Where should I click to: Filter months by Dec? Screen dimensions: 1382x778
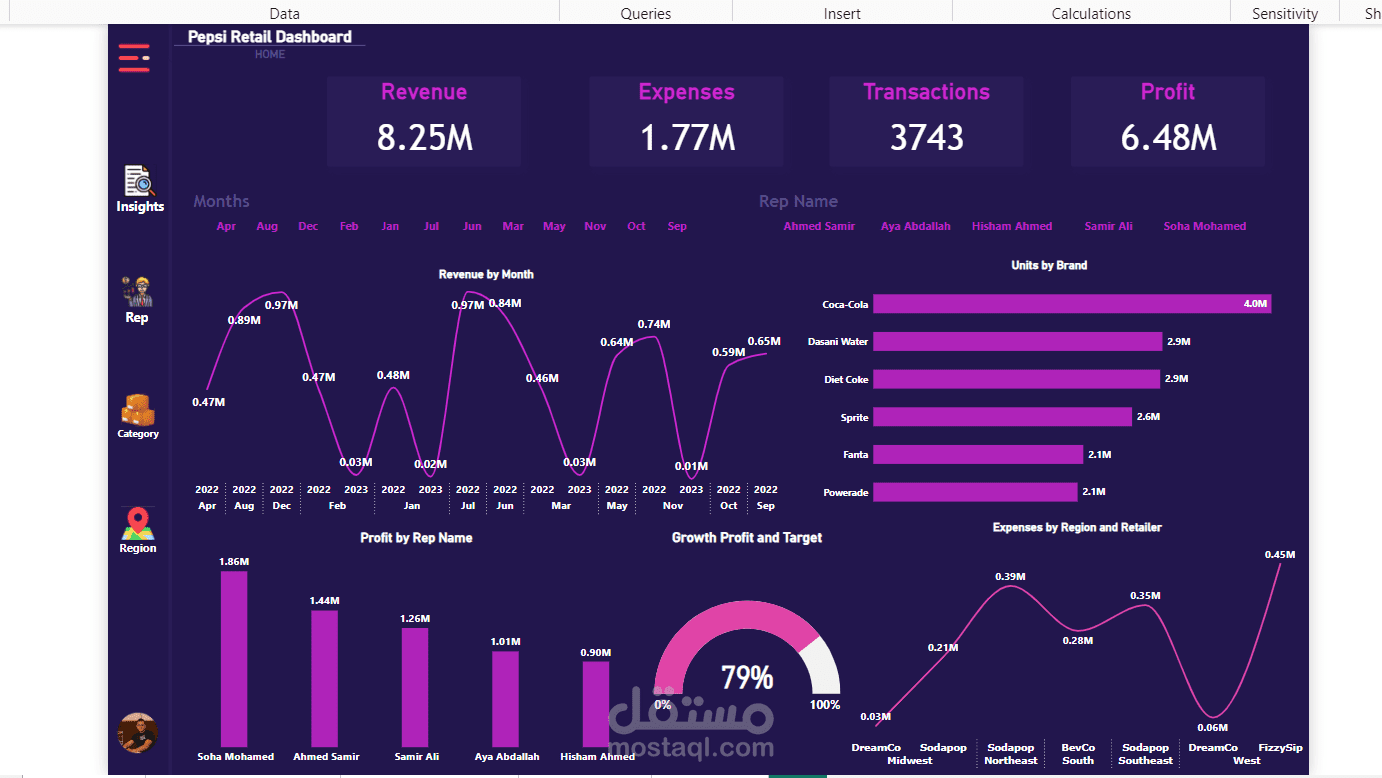[308, 226]
